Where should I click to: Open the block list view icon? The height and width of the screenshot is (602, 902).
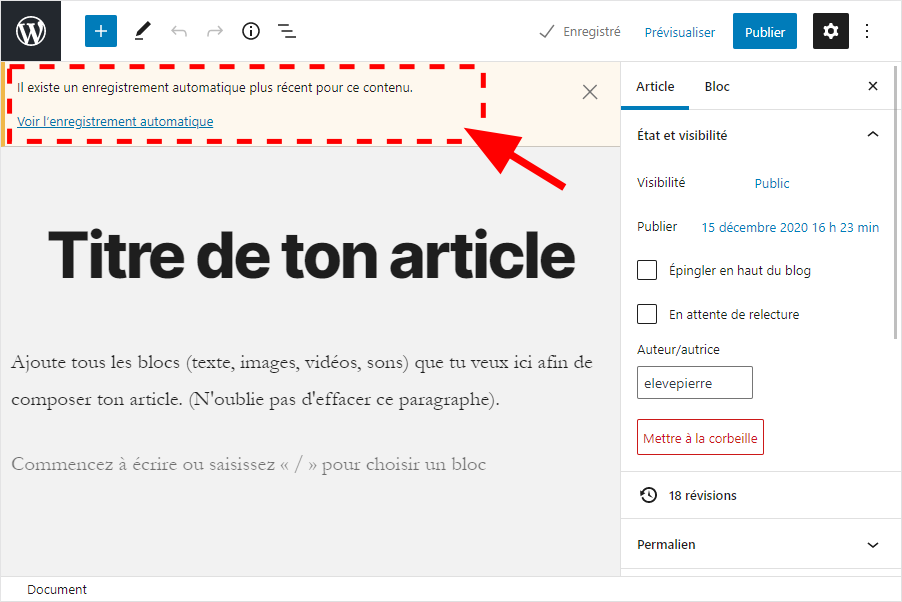pyautogui.click(x=287, y=31)
